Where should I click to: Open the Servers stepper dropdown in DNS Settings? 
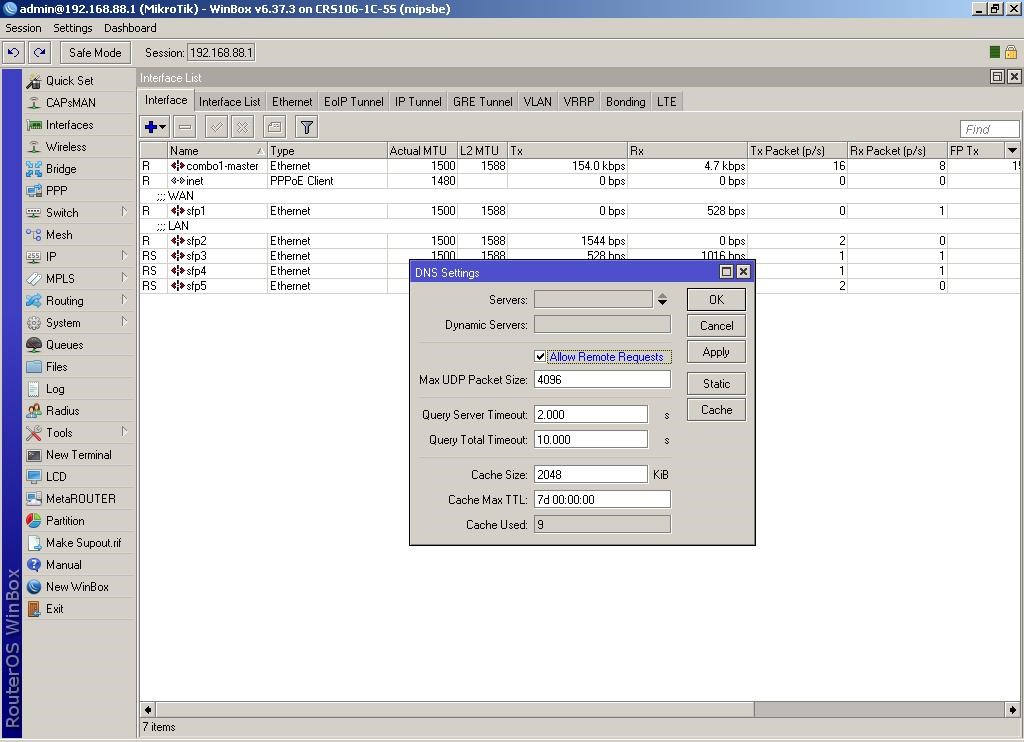661,298
